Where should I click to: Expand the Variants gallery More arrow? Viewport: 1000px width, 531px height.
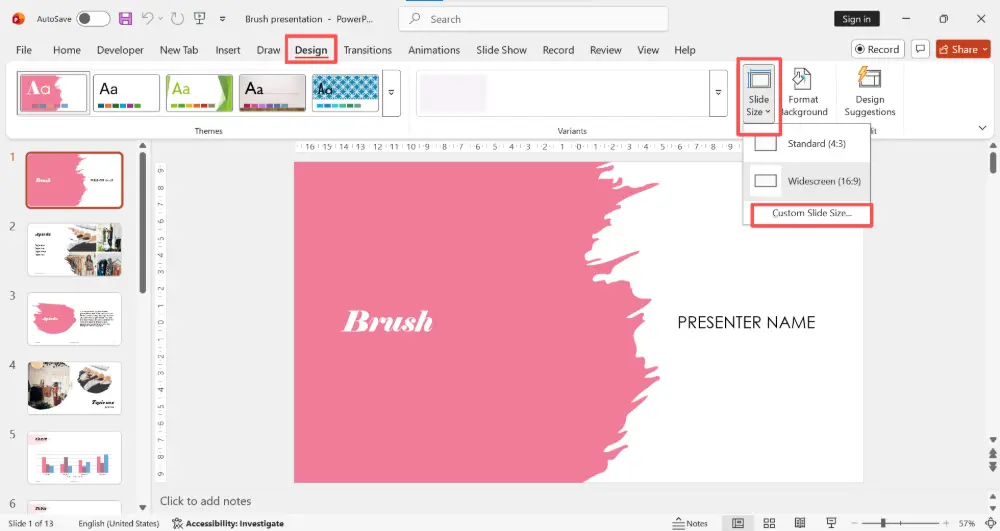click(718, 93)
